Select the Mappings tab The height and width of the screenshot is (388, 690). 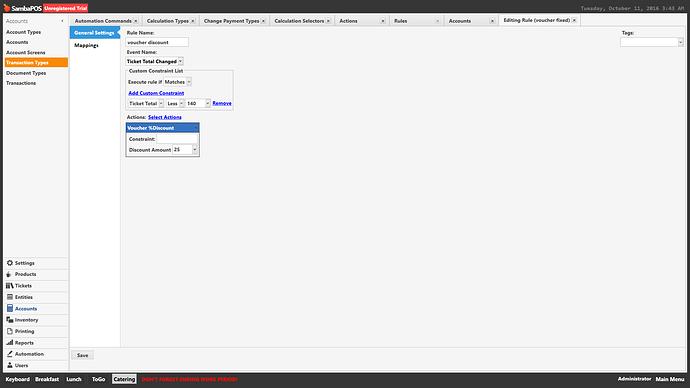(x=86, y=45)
